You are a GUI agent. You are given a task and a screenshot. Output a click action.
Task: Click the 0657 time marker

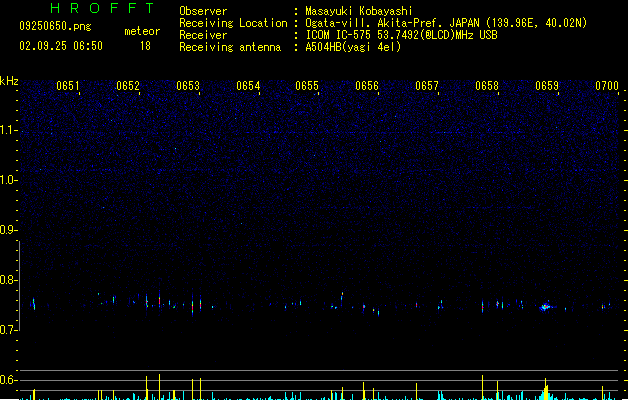coord(427,86)
